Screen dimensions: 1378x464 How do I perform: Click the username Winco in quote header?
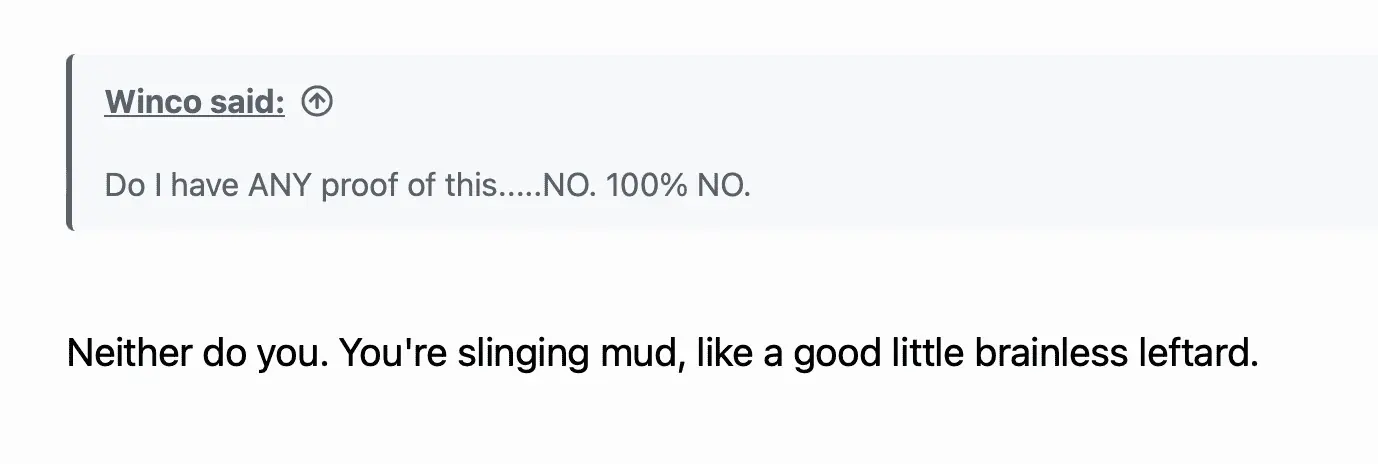152,102
